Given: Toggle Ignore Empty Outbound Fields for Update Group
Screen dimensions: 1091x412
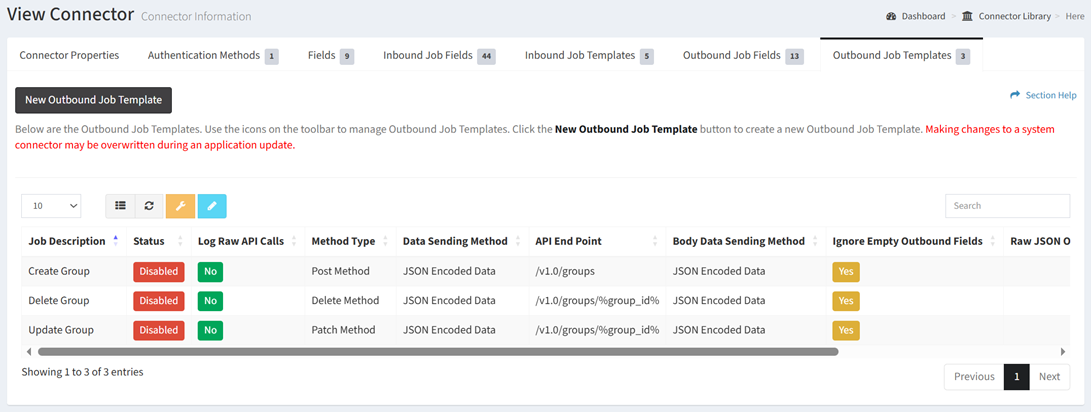Looking at the screenshot, I should coord(845,330).
